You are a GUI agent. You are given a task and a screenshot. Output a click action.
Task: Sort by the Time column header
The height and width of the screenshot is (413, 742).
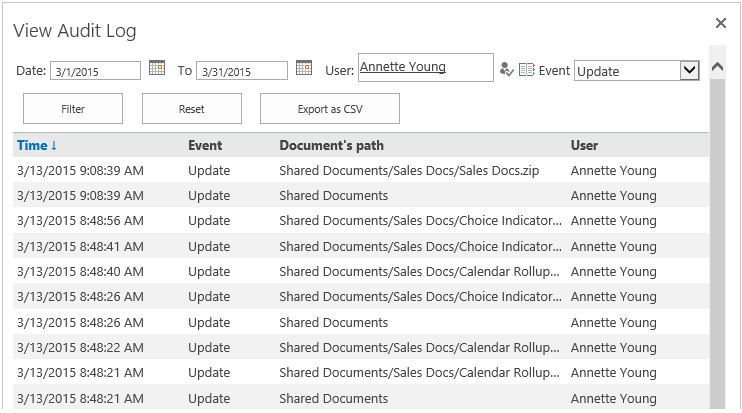pyautogui.click(x=37, y=145)
